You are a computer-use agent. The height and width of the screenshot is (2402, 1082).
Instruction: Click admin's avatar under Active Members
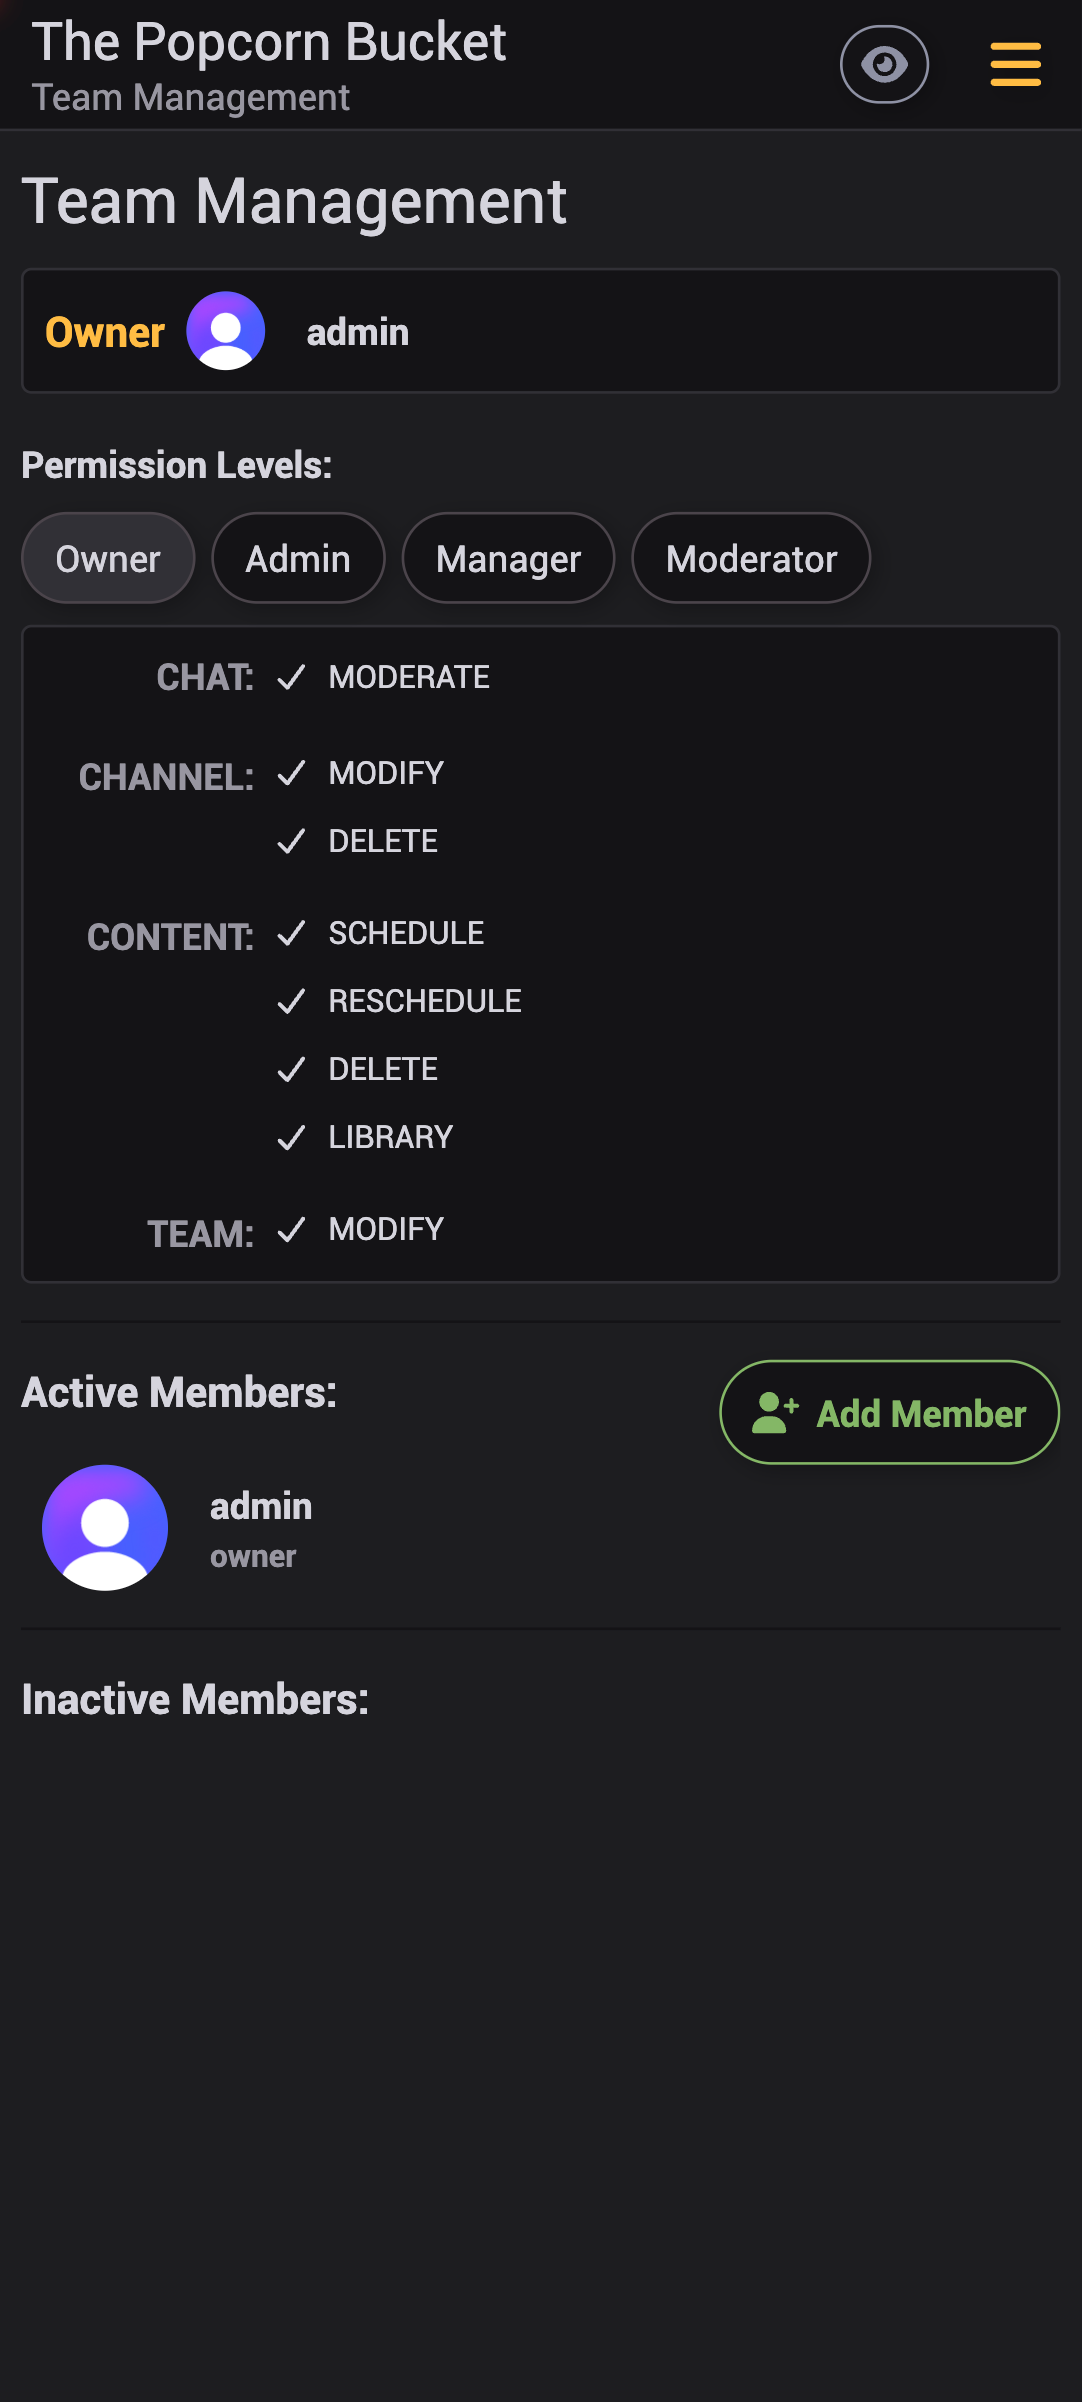tap(105, 1527)
